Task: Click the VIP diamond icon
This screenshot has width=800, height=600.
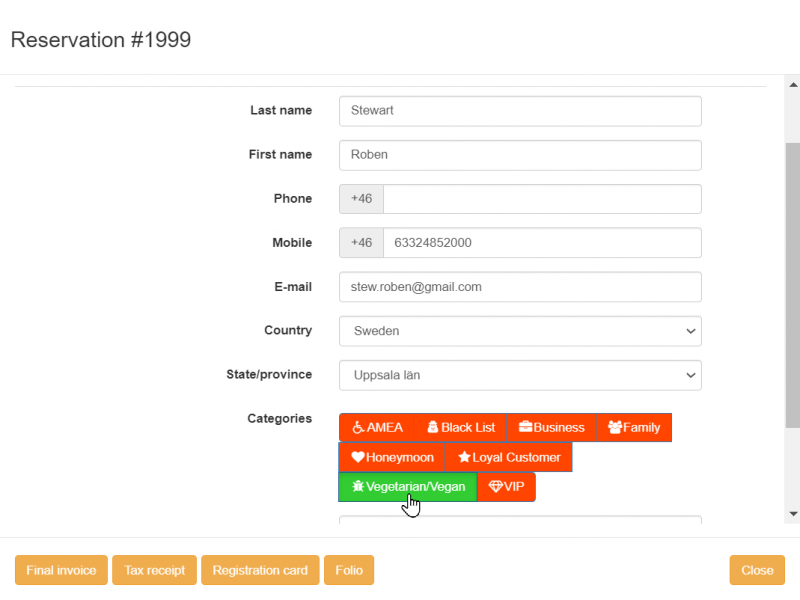Action: (x=495, y=487)
